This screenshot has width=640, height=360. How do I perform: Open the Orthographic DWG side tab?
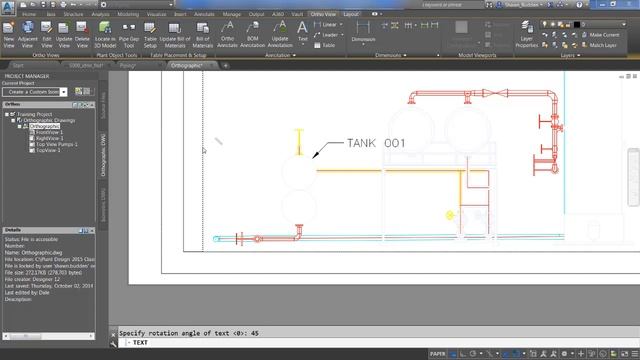tap(103, 155)
